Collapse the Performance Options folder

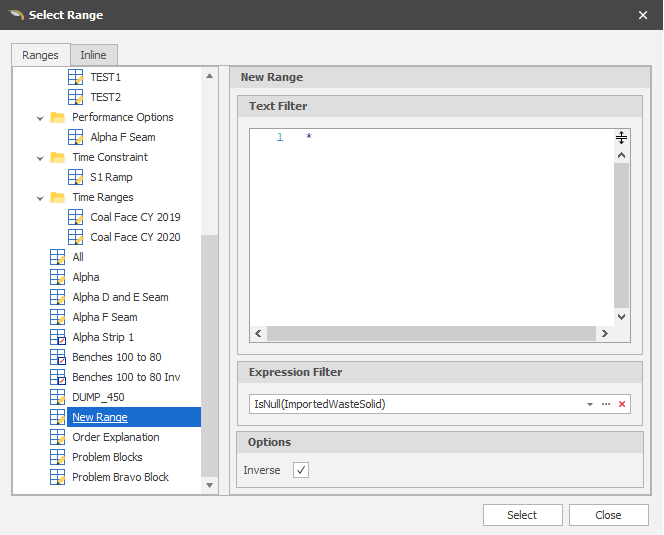pyautogui.click(x=40, y=117)
